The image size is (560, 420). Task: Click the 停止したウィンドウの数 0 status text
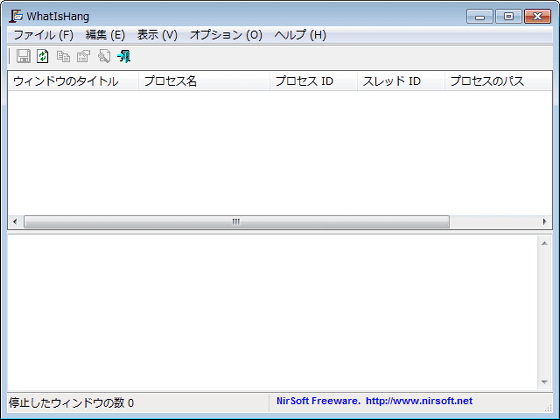71,403
